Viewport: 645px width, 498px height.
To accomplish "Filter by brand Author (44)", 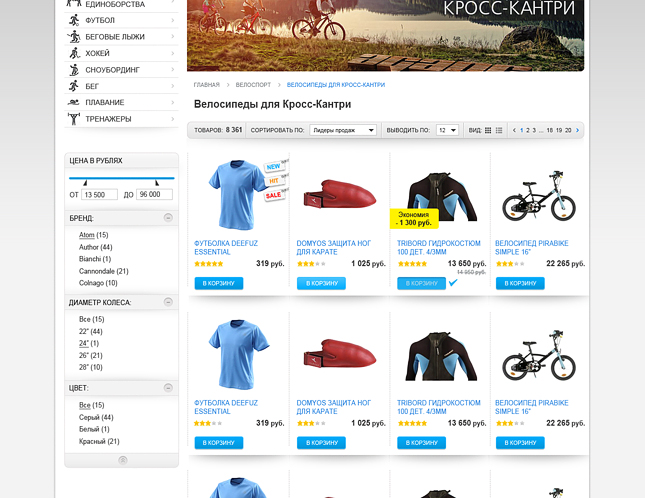I will point(95,247).
